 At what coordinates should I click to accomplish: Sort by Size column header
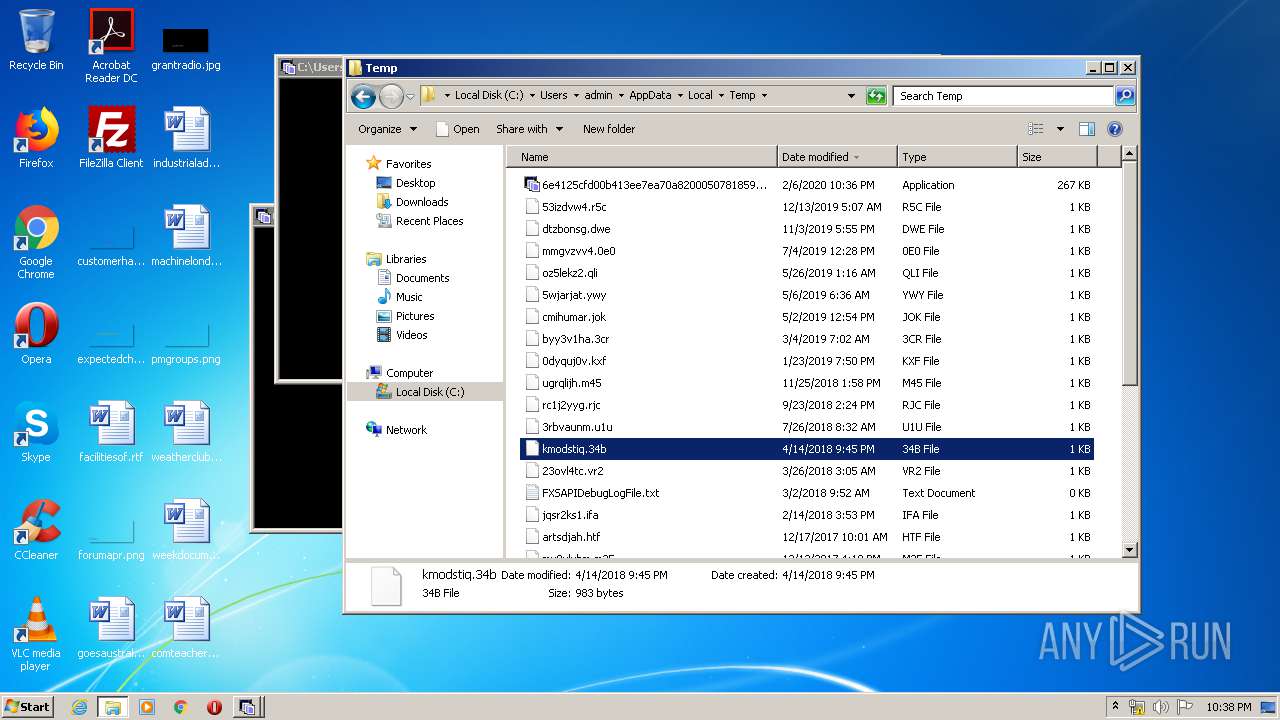click(1057, 157)
